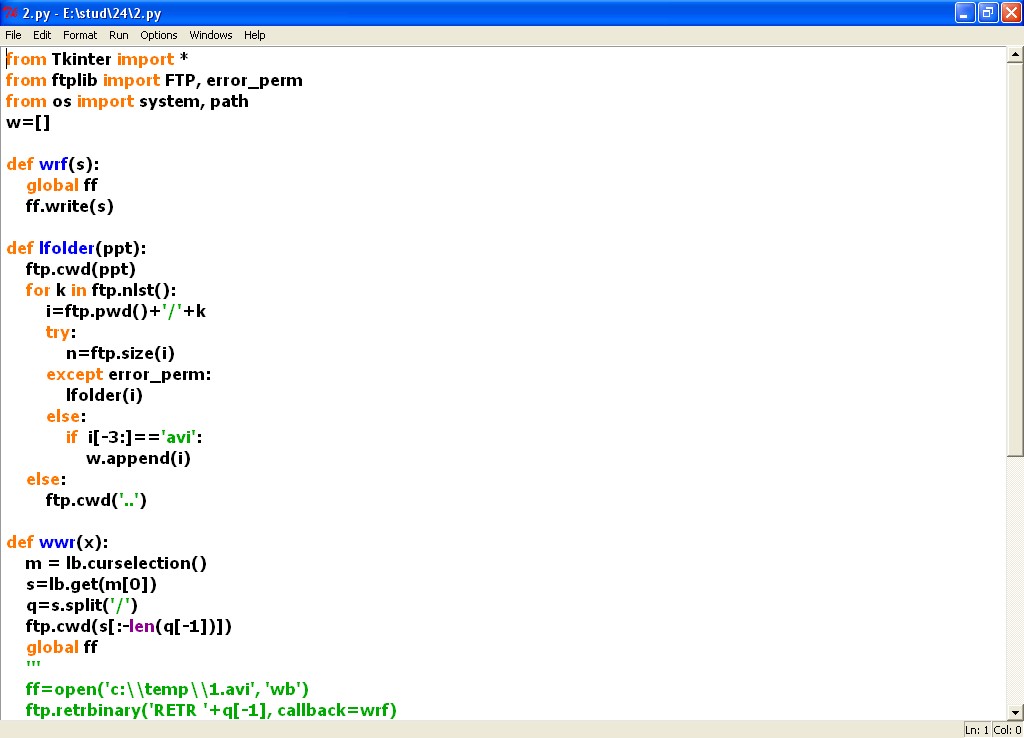This screenshot has width=1024, height=738.
Task: Restore down the 2.py editor window
Action: tap(987, 13)
